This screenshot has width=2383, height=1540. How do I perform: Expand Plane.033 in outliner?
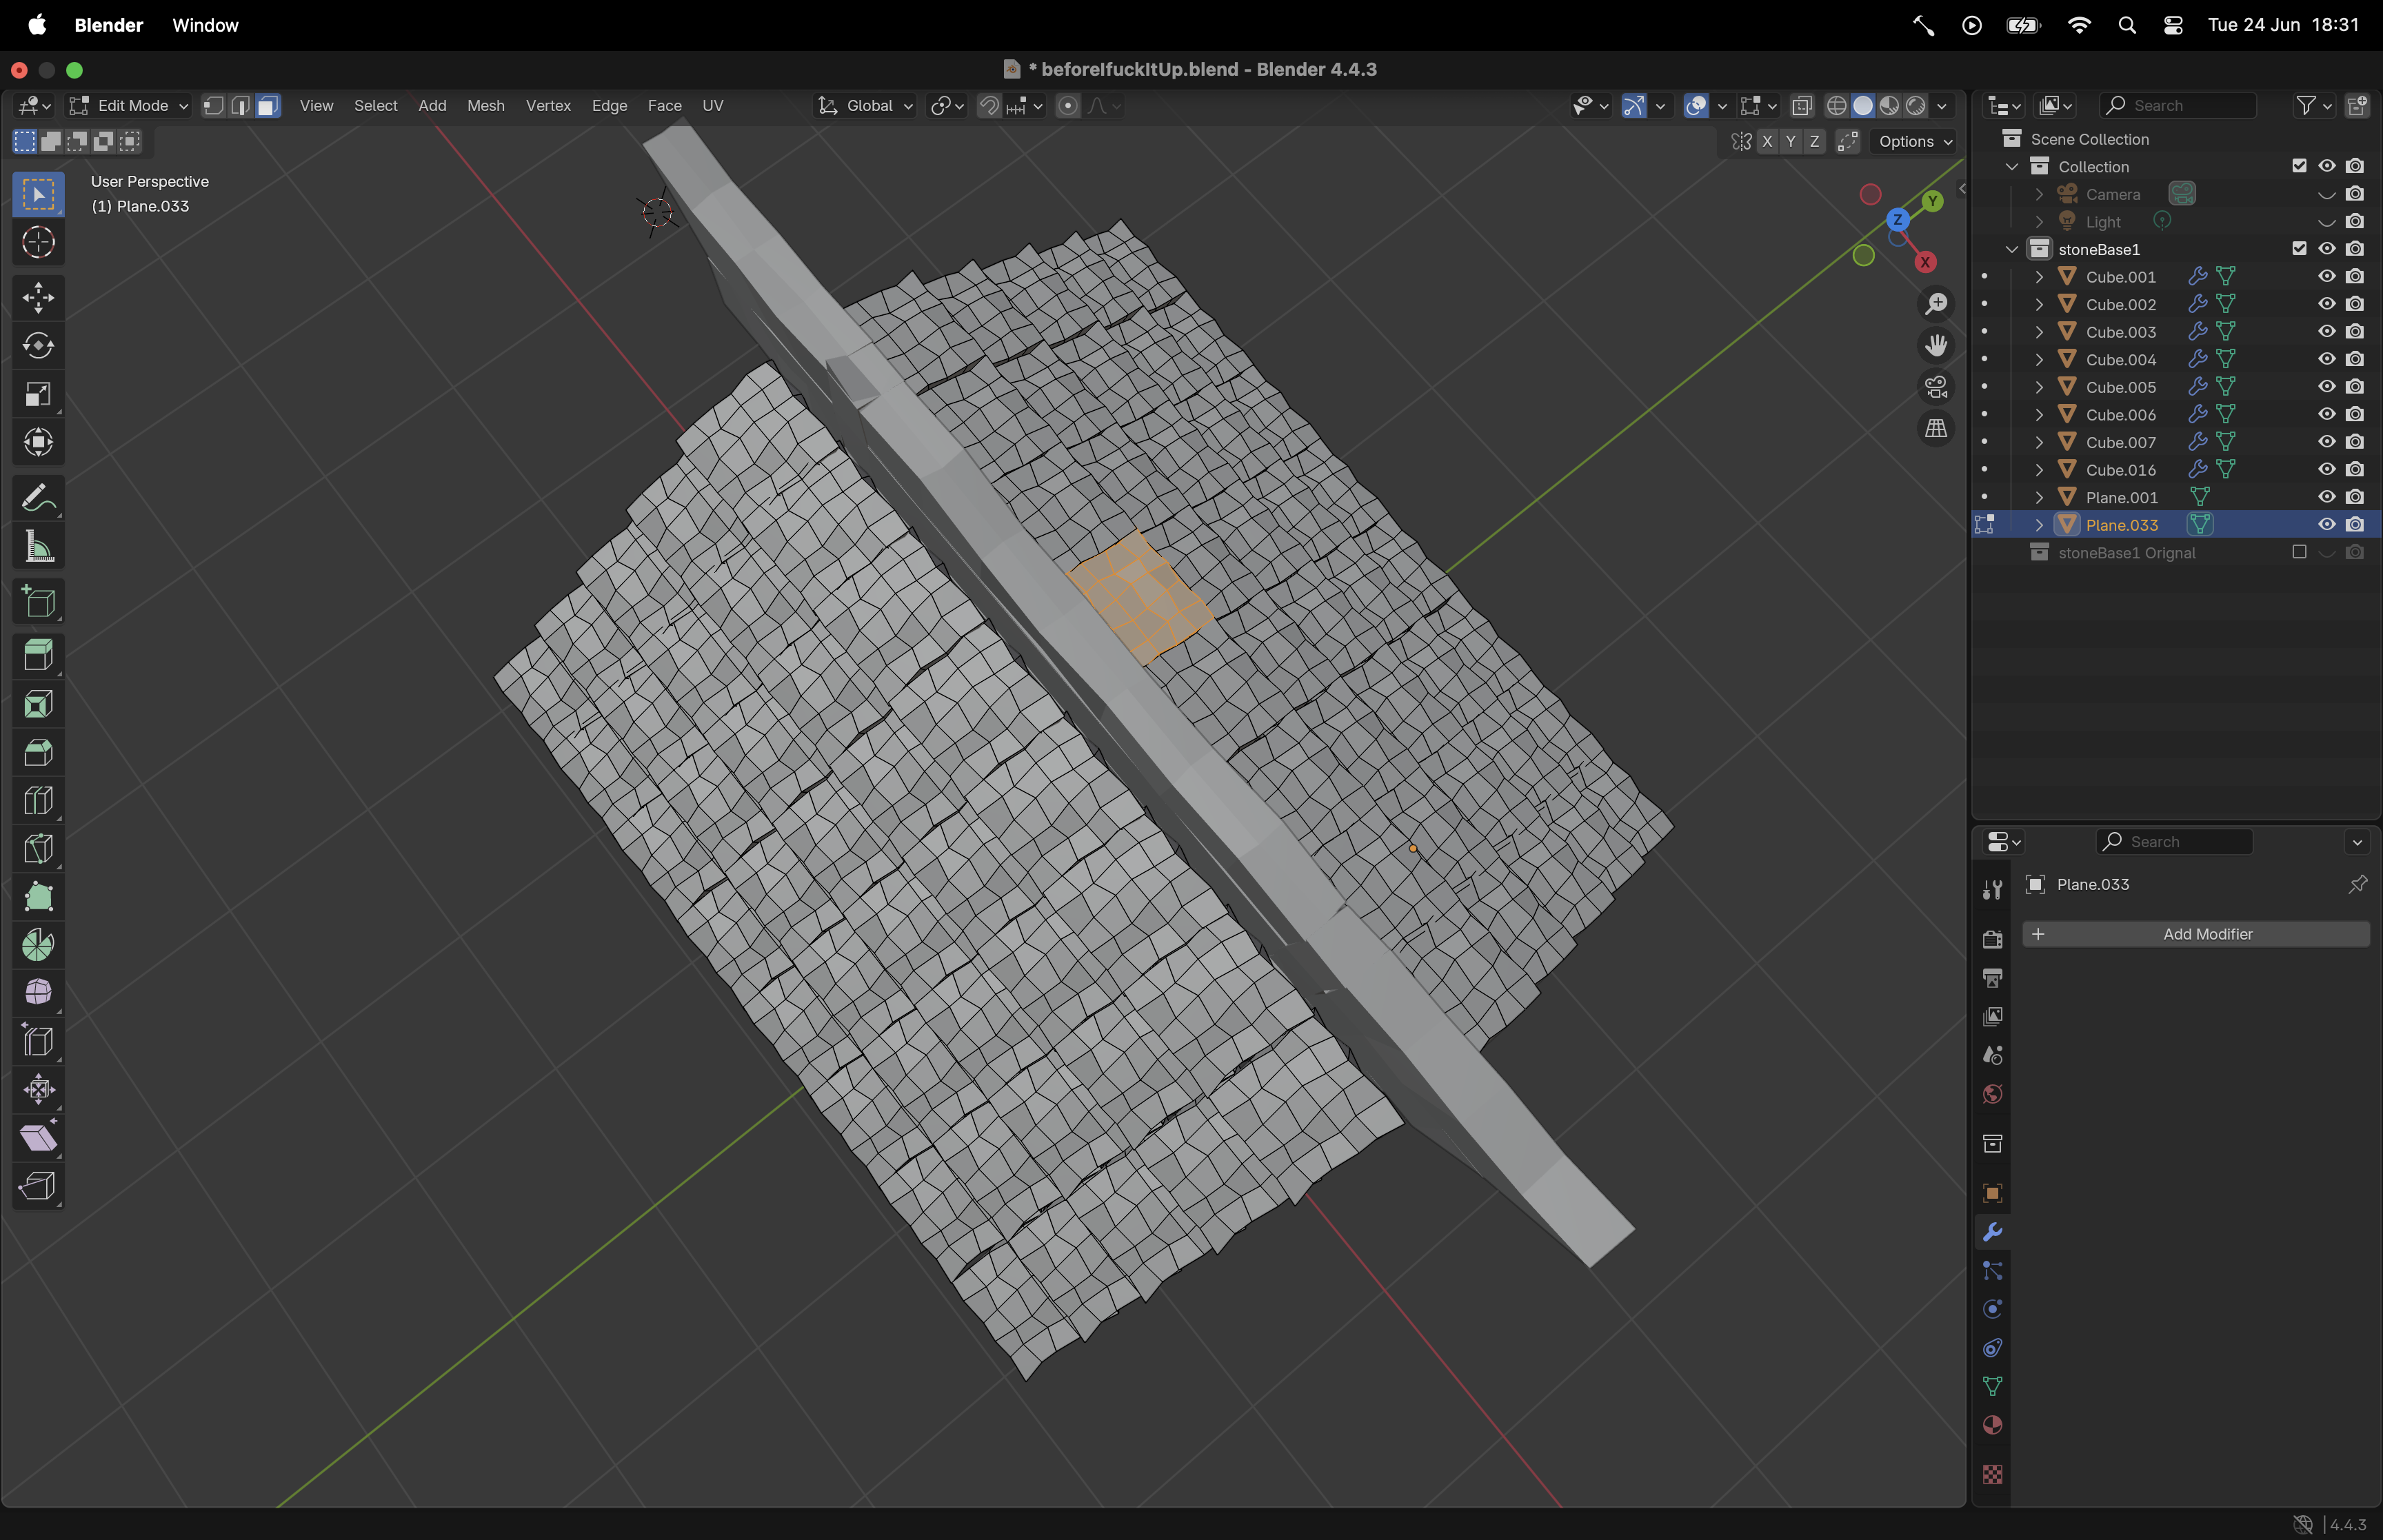click(x=2039, y=524)
